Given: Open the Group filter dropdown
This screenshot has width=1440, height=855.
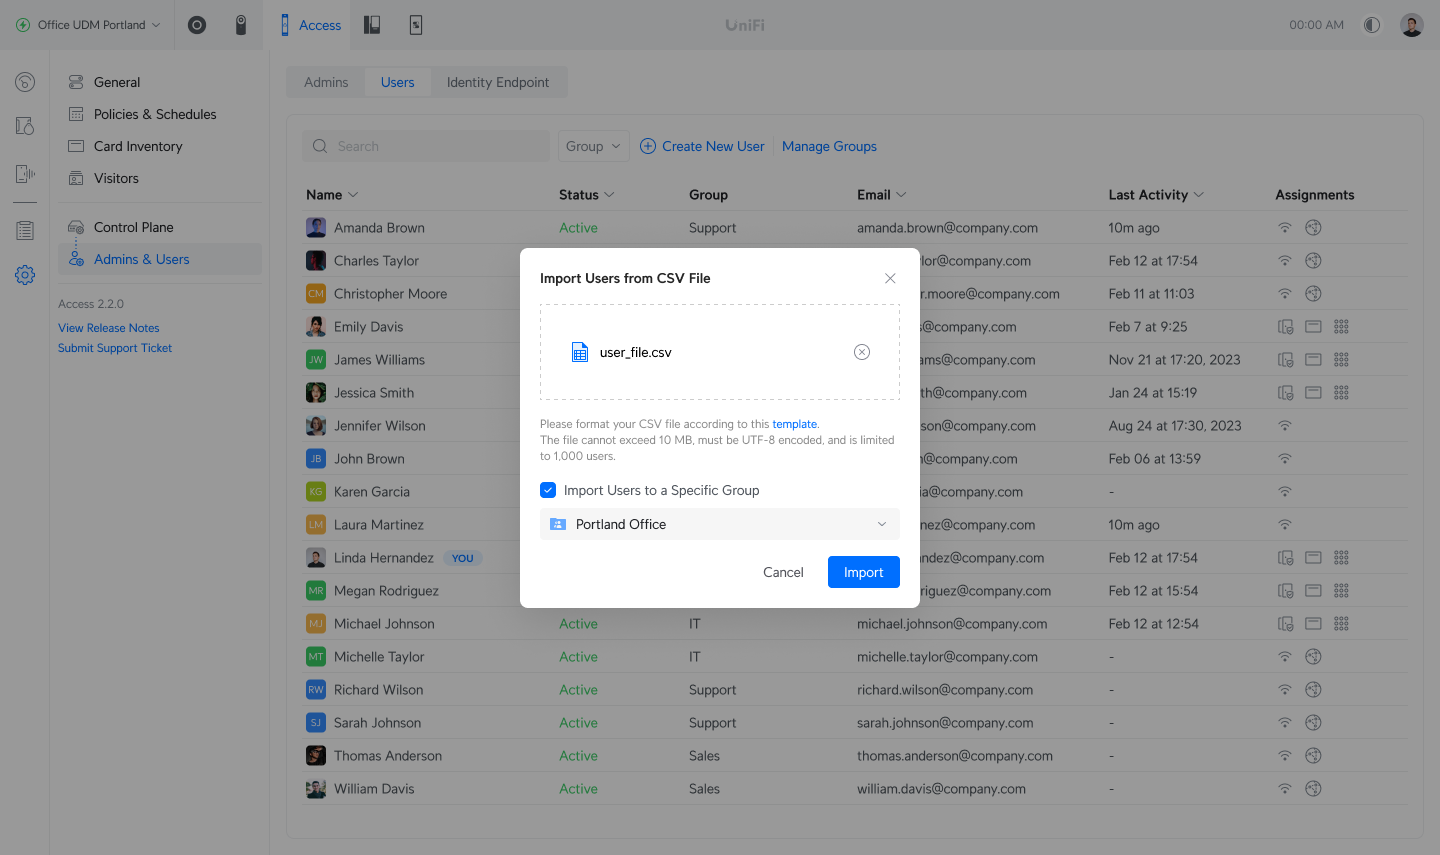Looking at the screenshot, I should pyautogui.click(x=593, y=146).
